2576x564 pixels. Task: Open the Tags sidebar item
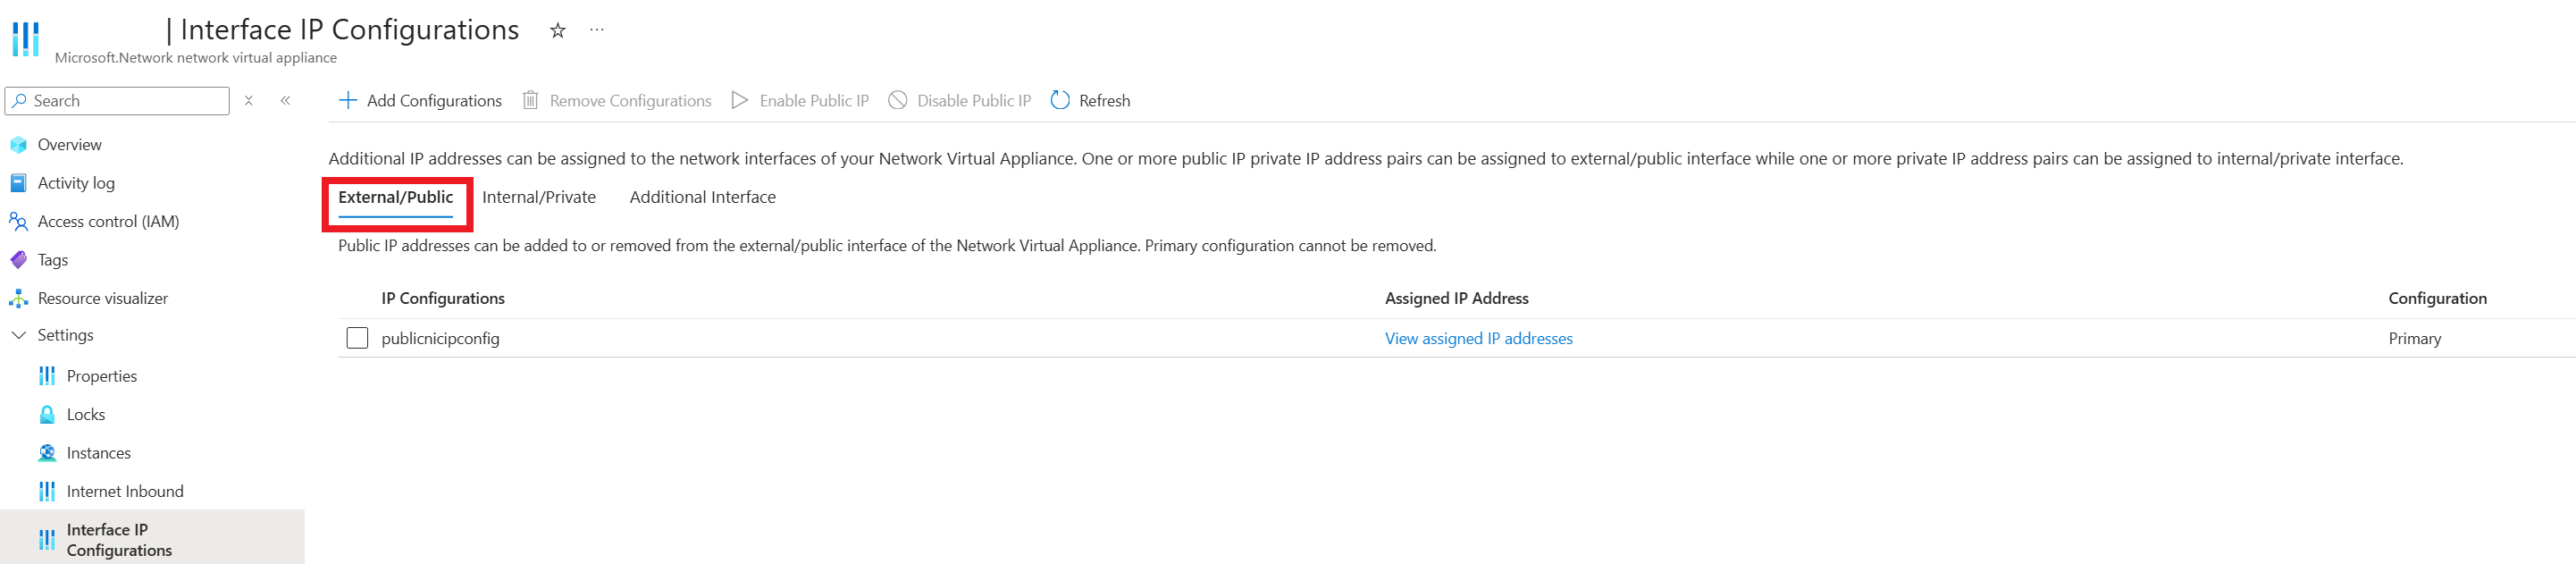pos(53,260)
